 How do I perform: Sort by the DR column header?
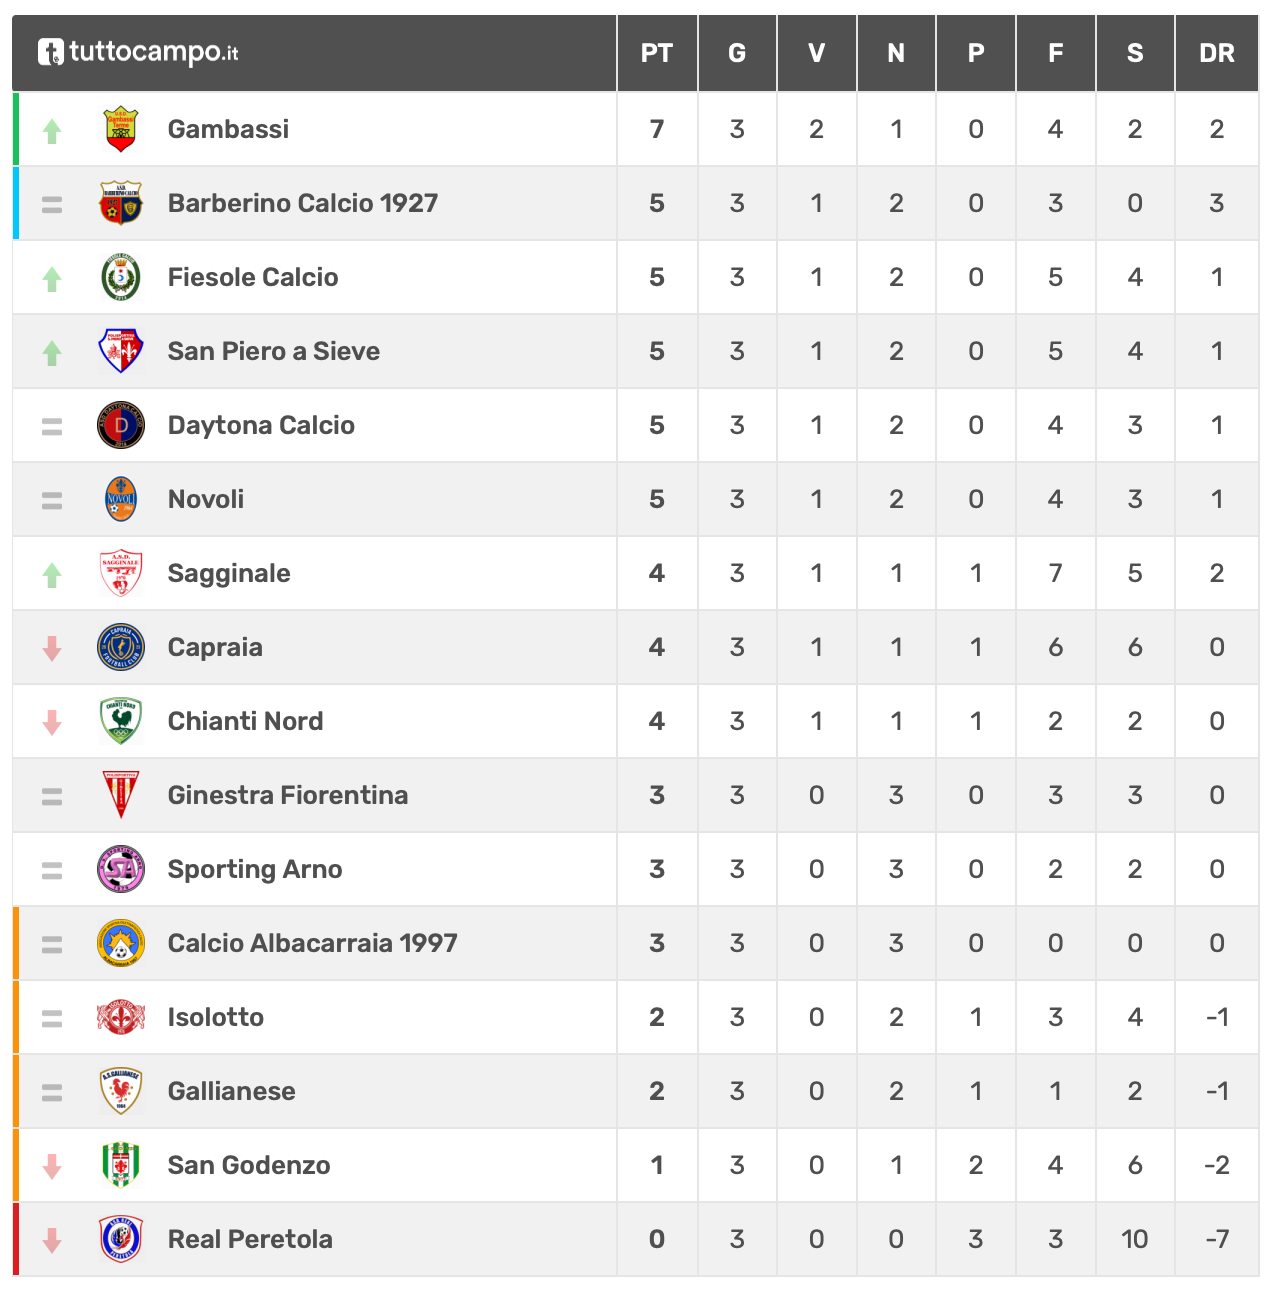point(1216,53)
